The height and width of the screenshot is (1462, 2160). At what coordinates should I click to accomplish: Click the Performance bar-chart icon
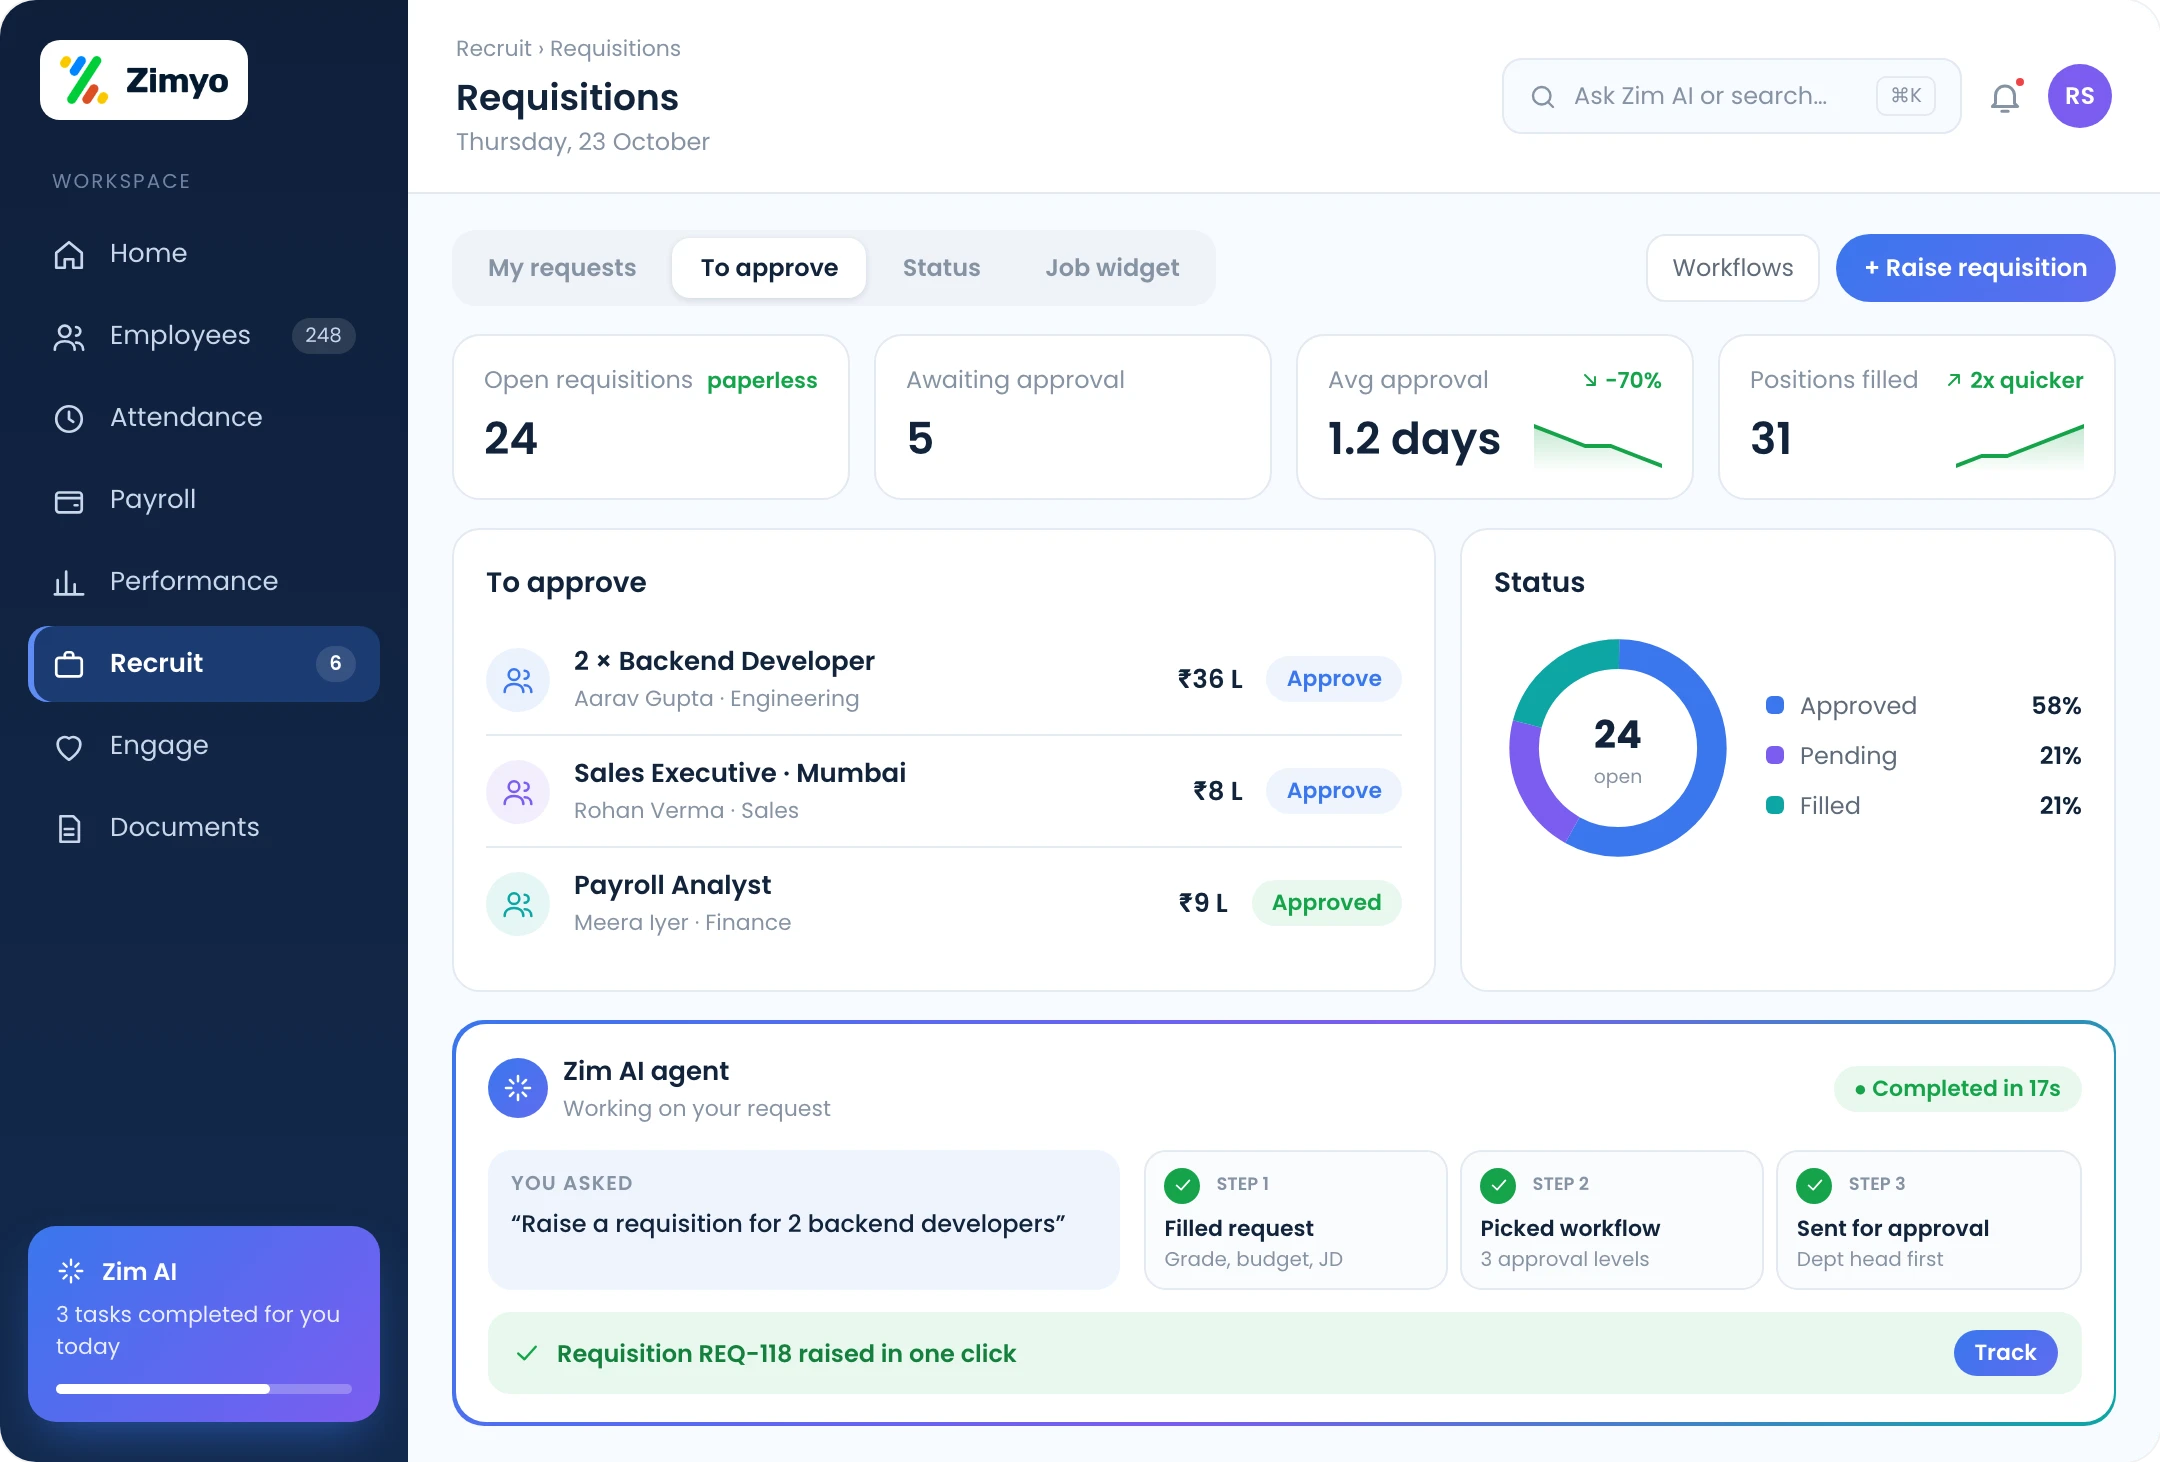click(69, 582)
